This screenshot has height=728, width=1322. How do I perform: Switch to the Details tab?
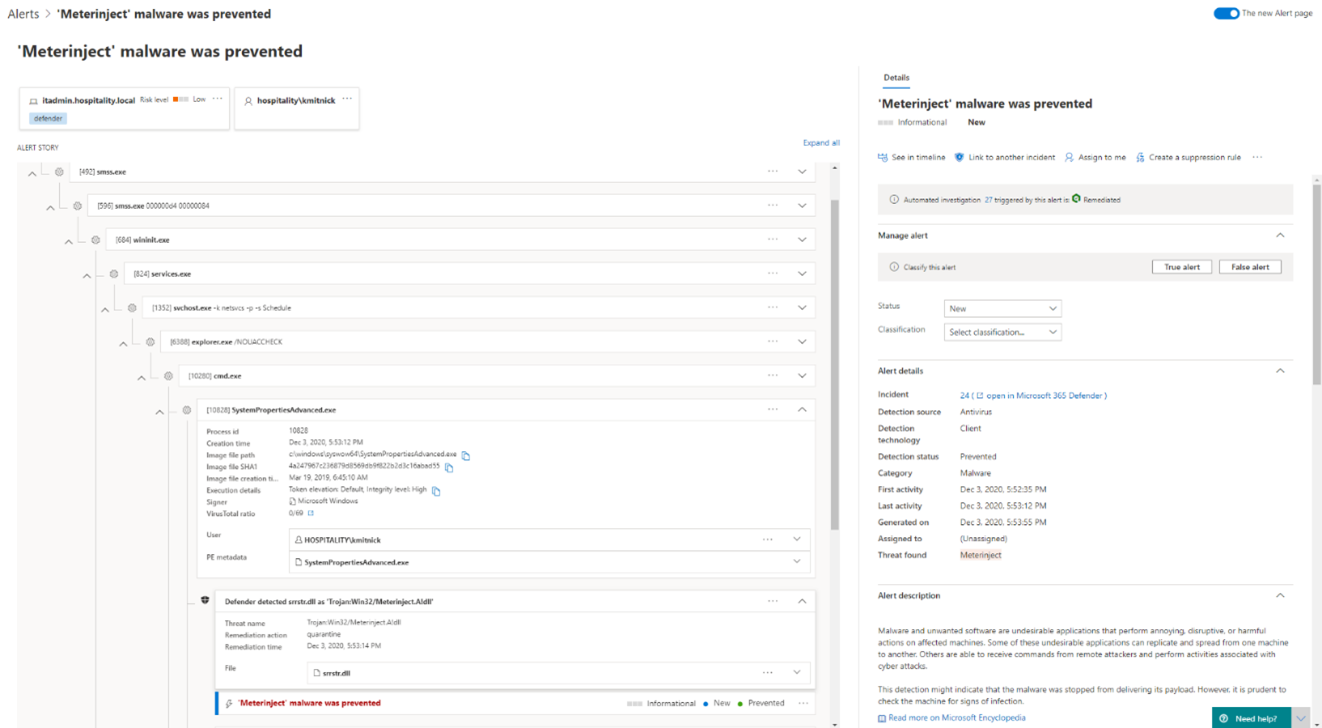pos(897,77)
